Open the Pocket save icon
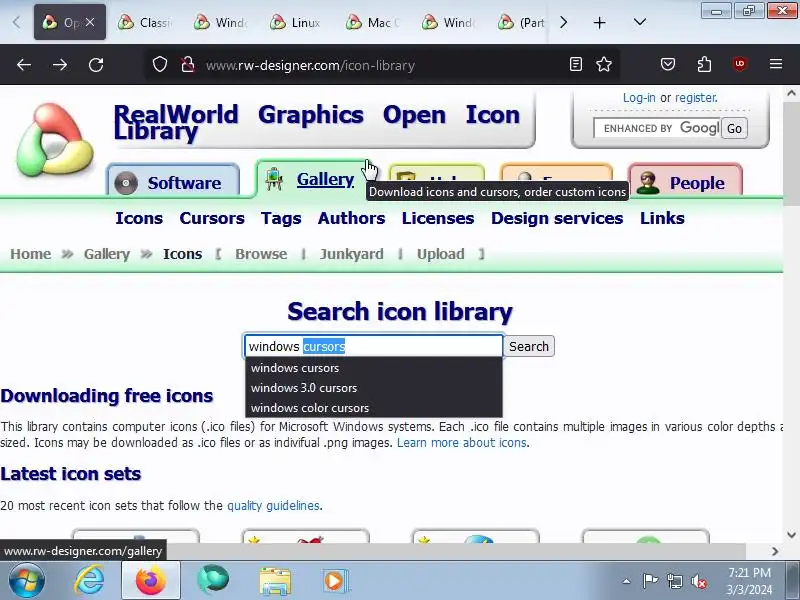Screen dimensions: 800x600 tap(668, 64)
